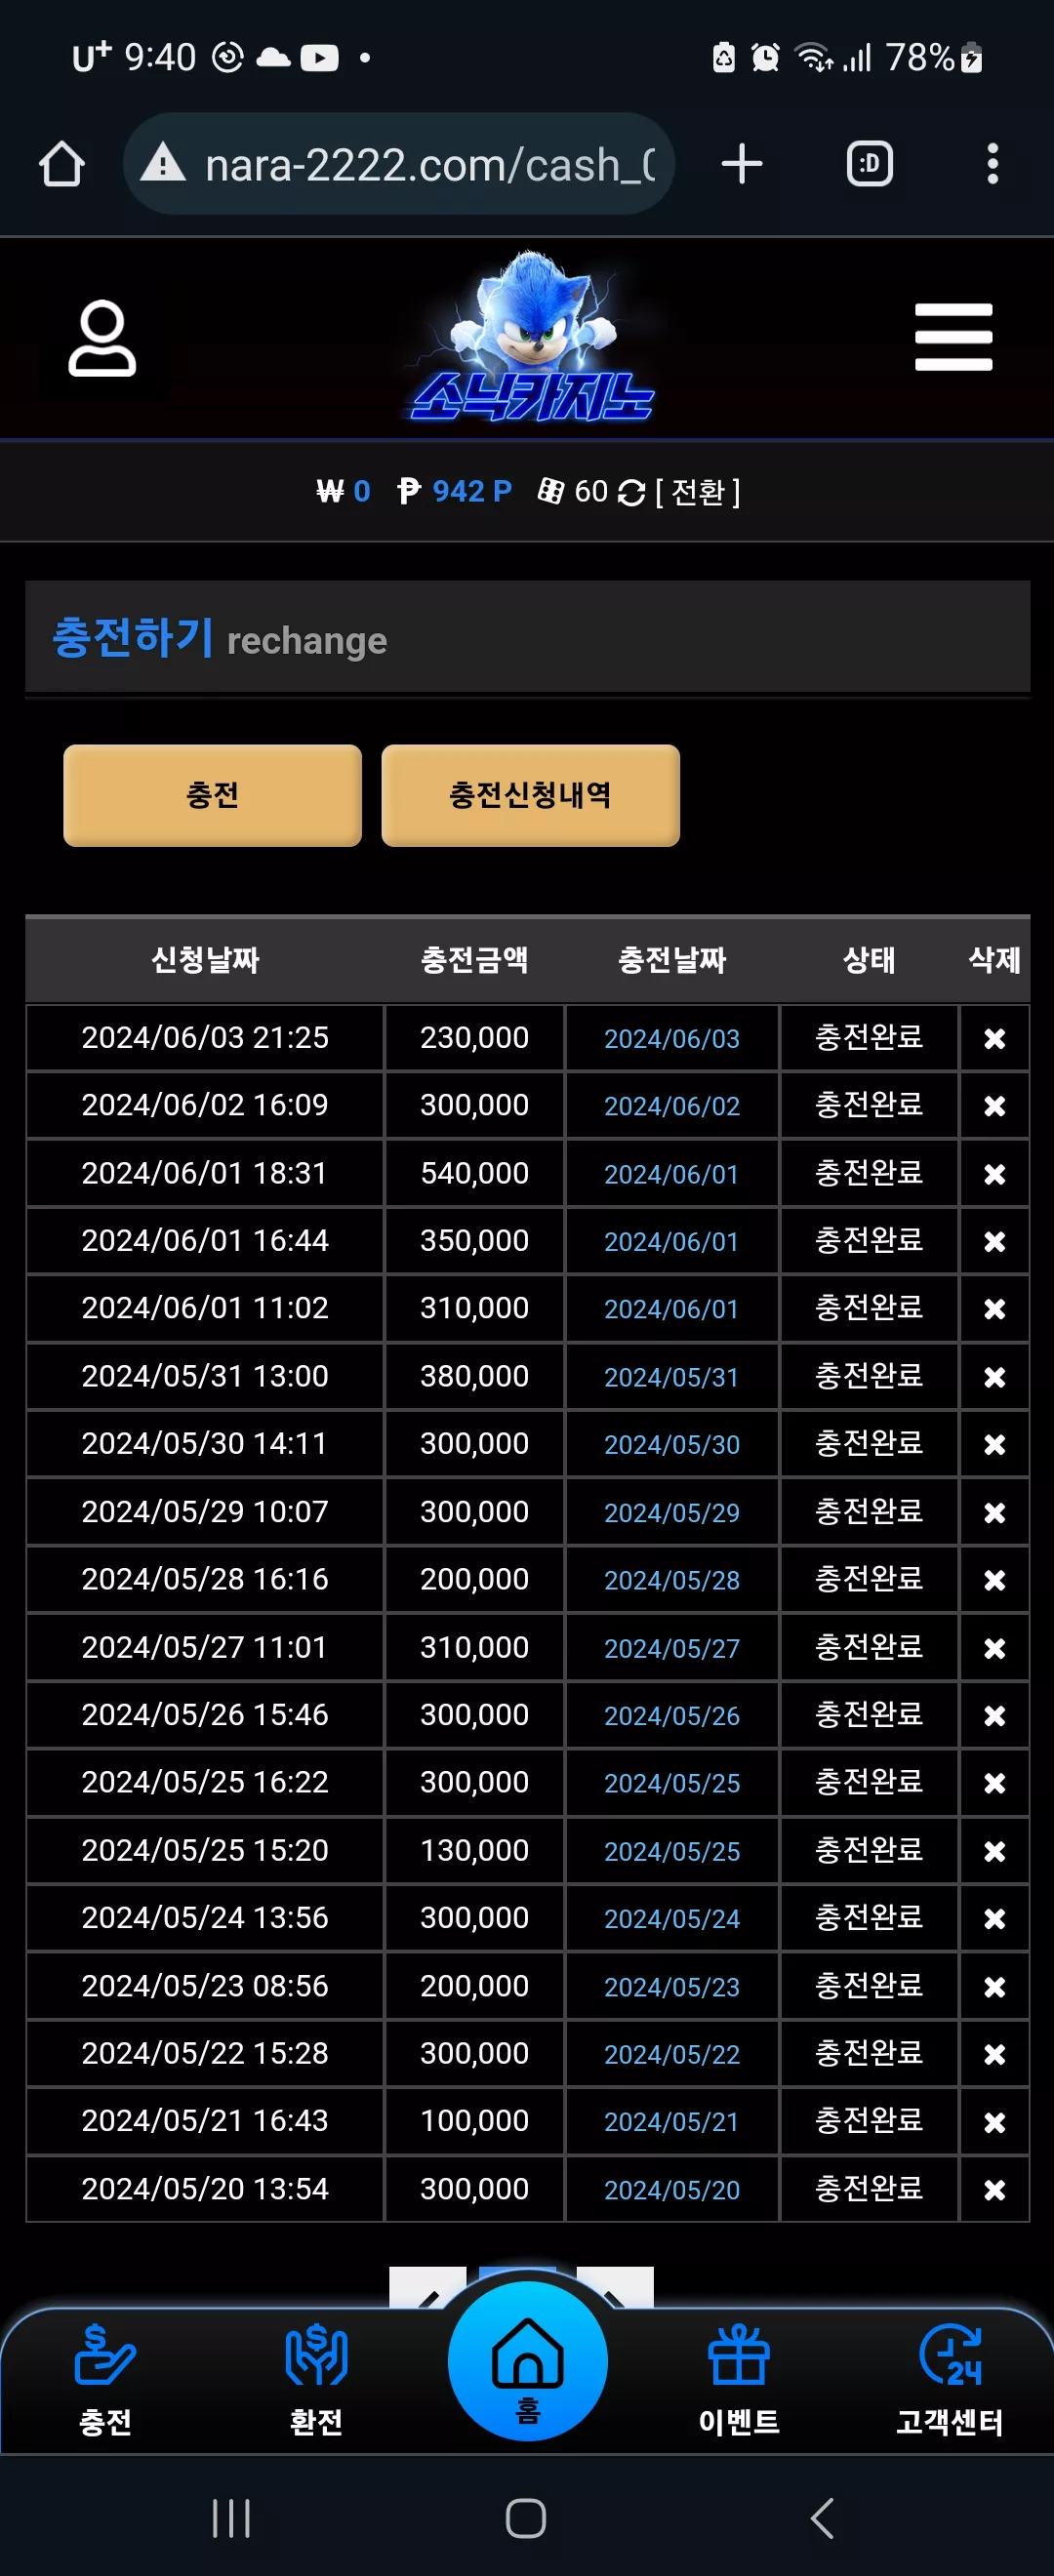Screen dimensions: 1054x2576
Task: Go to the 홈 home button
Action: pos(527,2361)
